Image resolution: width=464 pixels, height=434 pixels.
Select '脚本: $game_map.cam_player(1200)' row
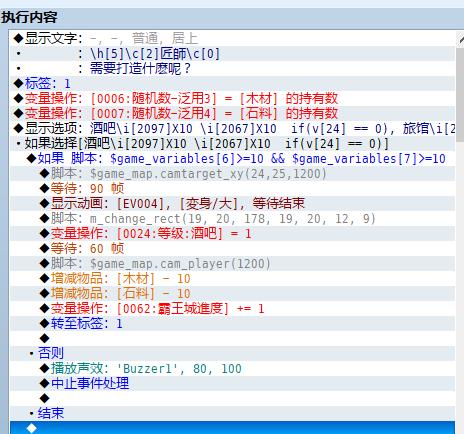(232, 263)
